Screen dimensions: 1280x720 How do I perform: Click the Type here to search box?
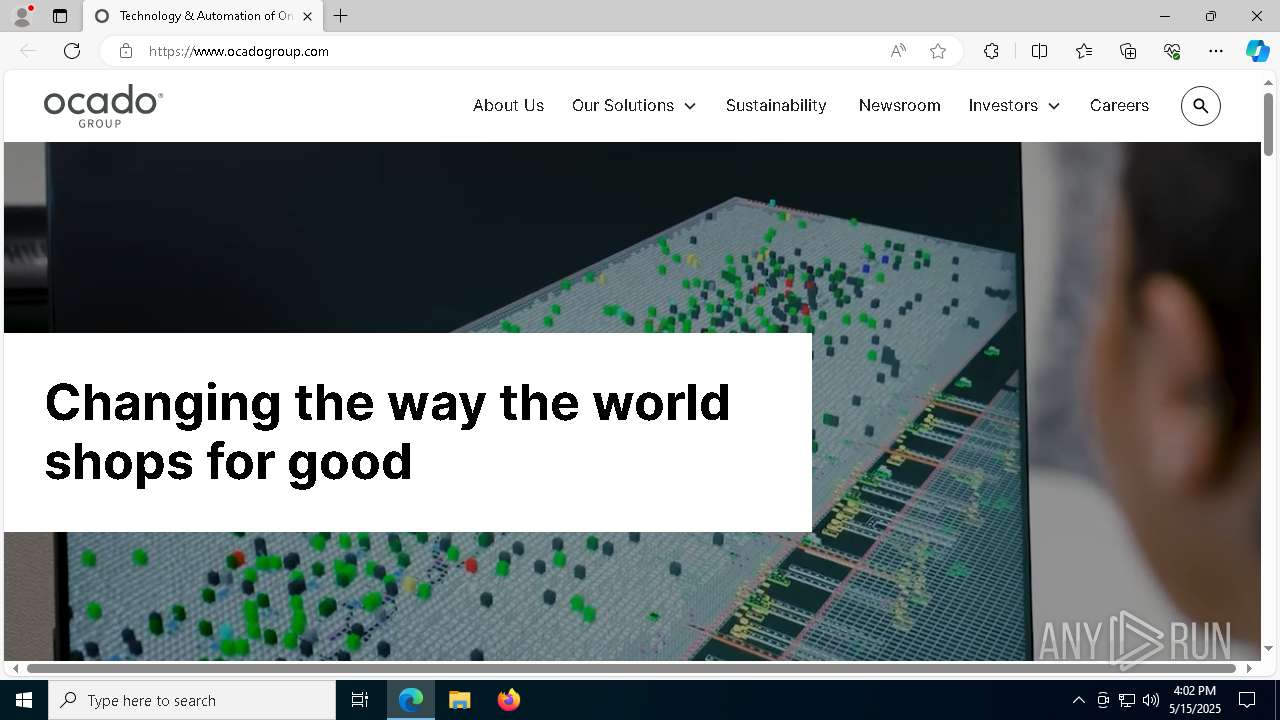tap(192, 700)
